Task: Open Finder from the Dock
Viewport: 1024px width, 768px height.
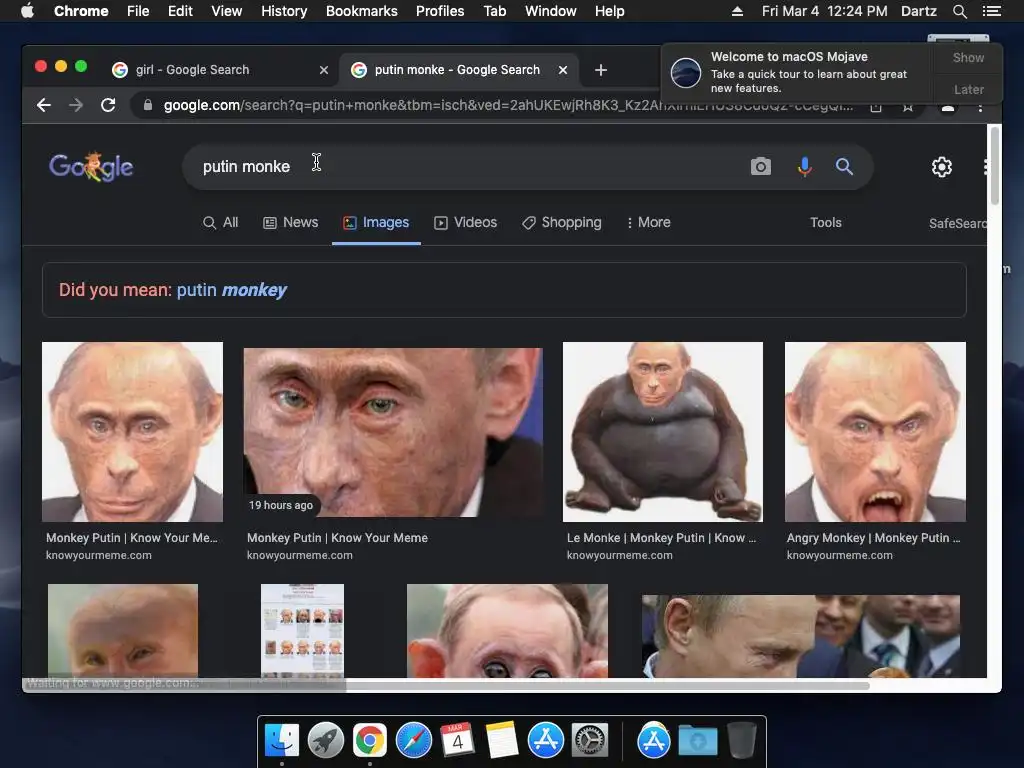Action: pos(282,741)
